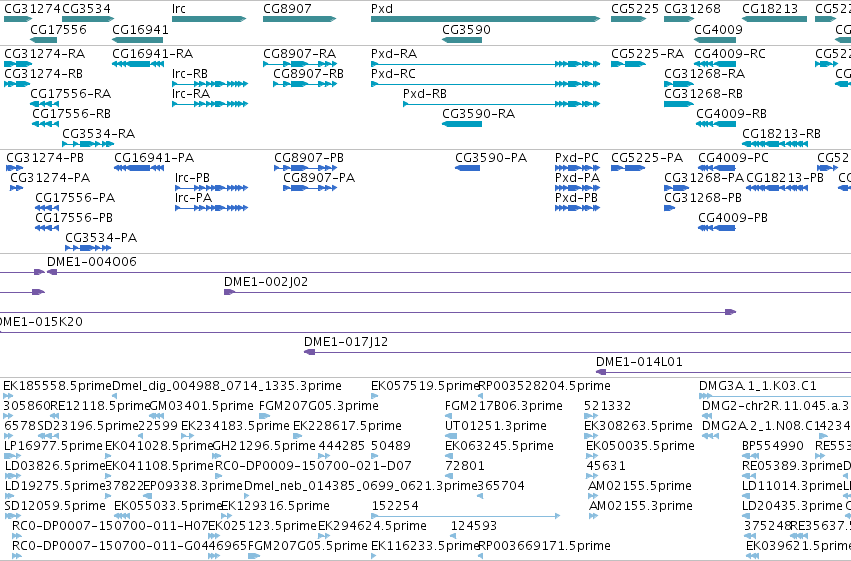Select transcript CG5225-RA

[x=628, y=64]
